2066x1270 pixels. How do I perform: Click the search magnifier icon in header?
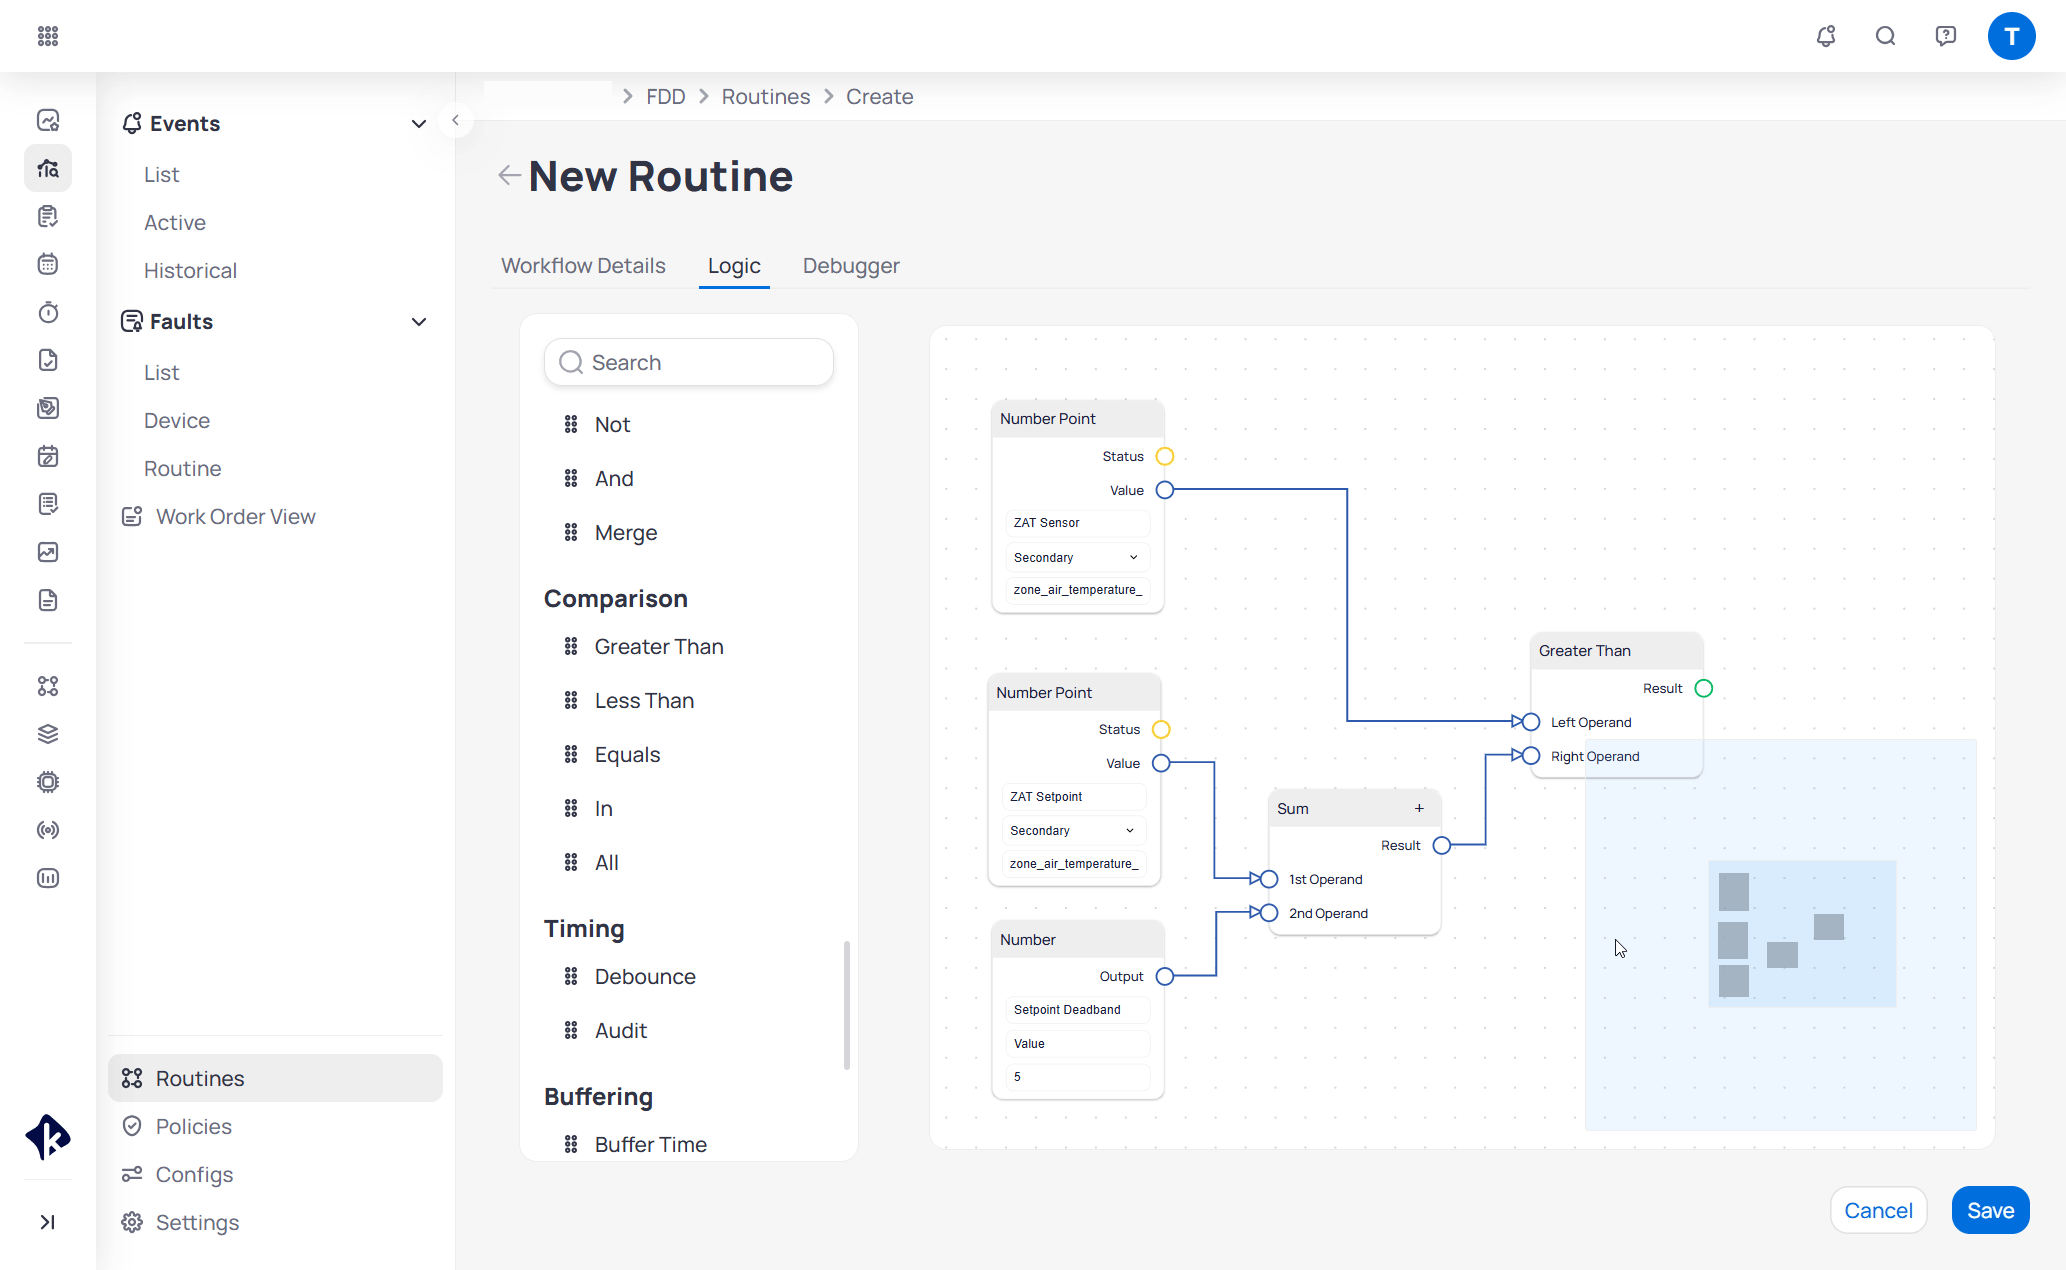pos(1886,36)
